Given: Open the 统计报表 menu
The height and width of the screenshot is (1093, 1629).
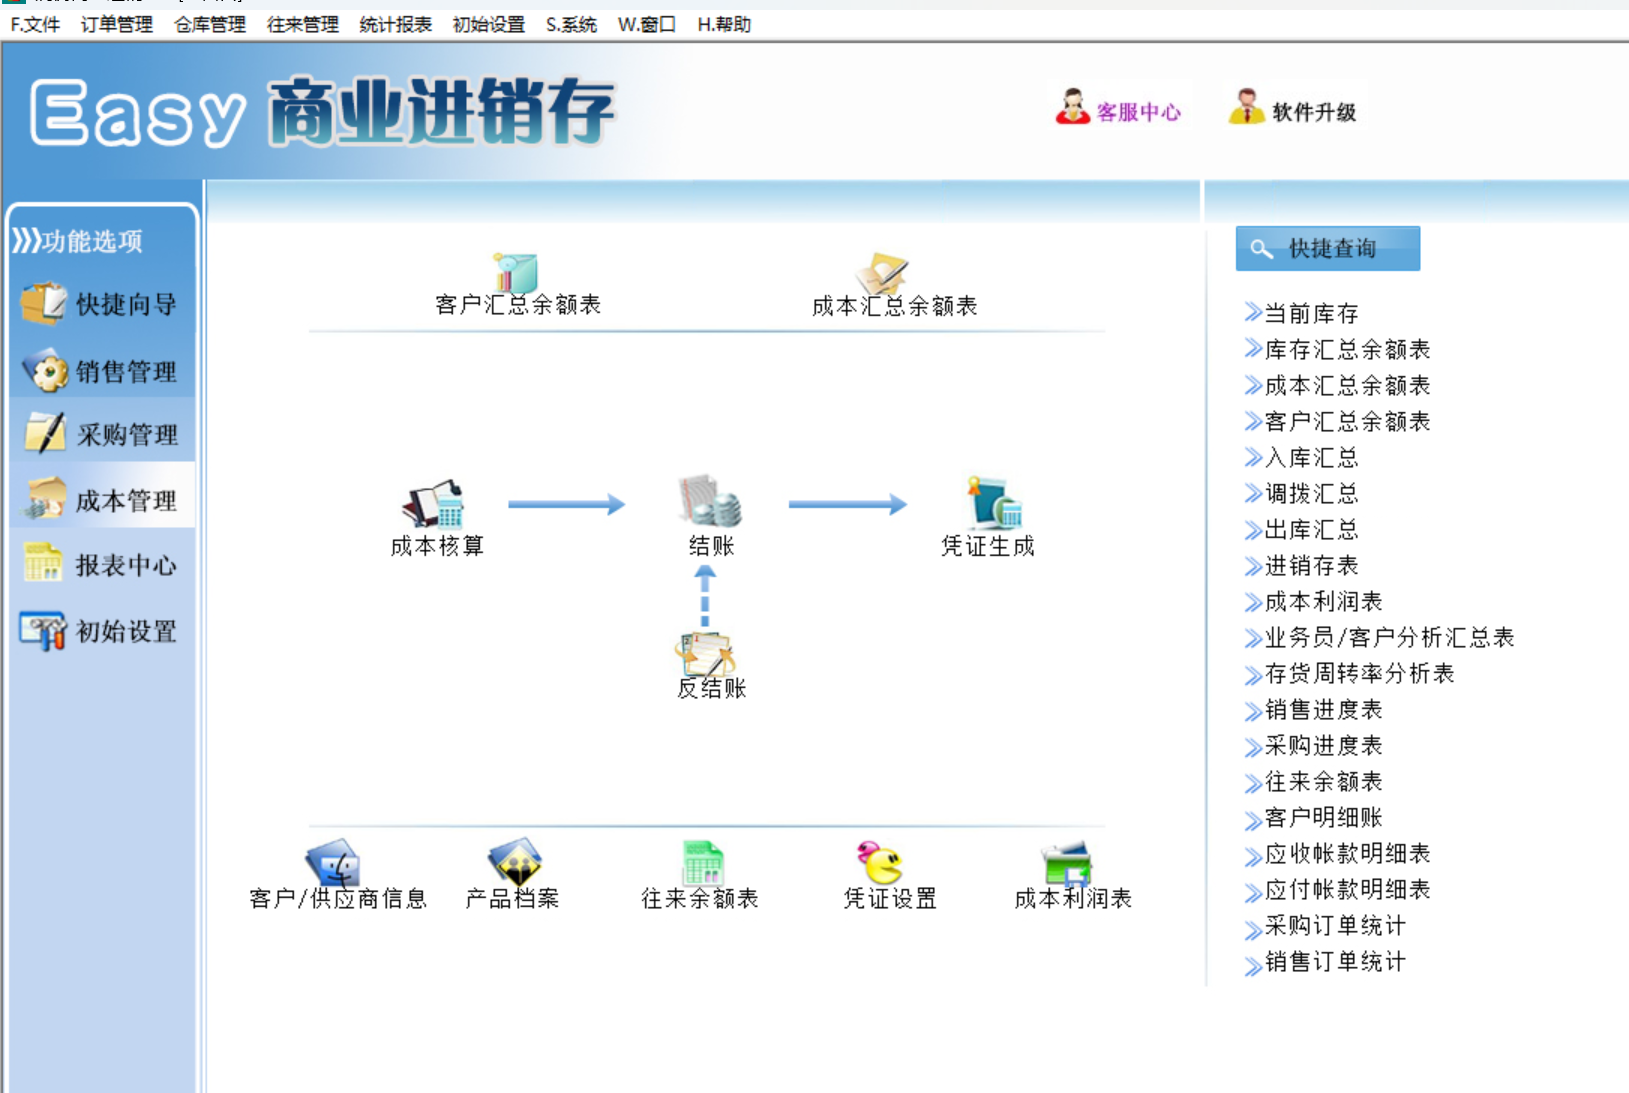Looking at the screenshot, I should click(396, 24).
